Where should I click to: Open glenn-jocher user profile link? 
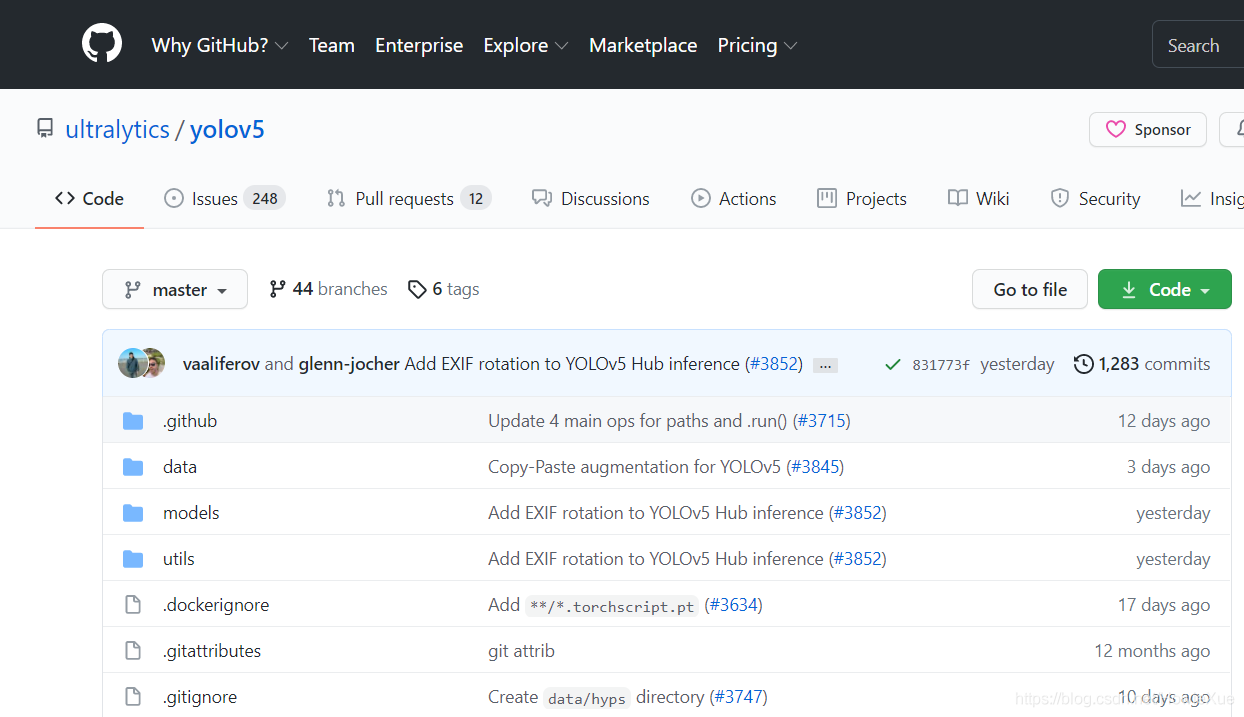click(349, 364)
